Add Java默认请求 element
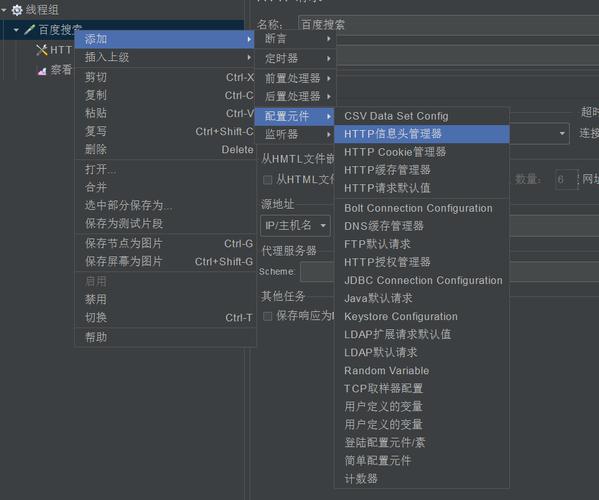 click(422, 298)
